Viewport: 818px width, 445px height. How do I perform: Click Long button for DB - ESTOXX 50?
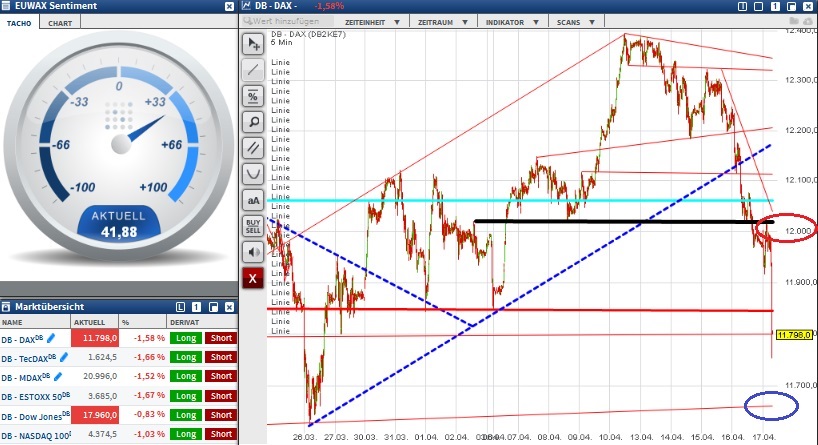186,395
